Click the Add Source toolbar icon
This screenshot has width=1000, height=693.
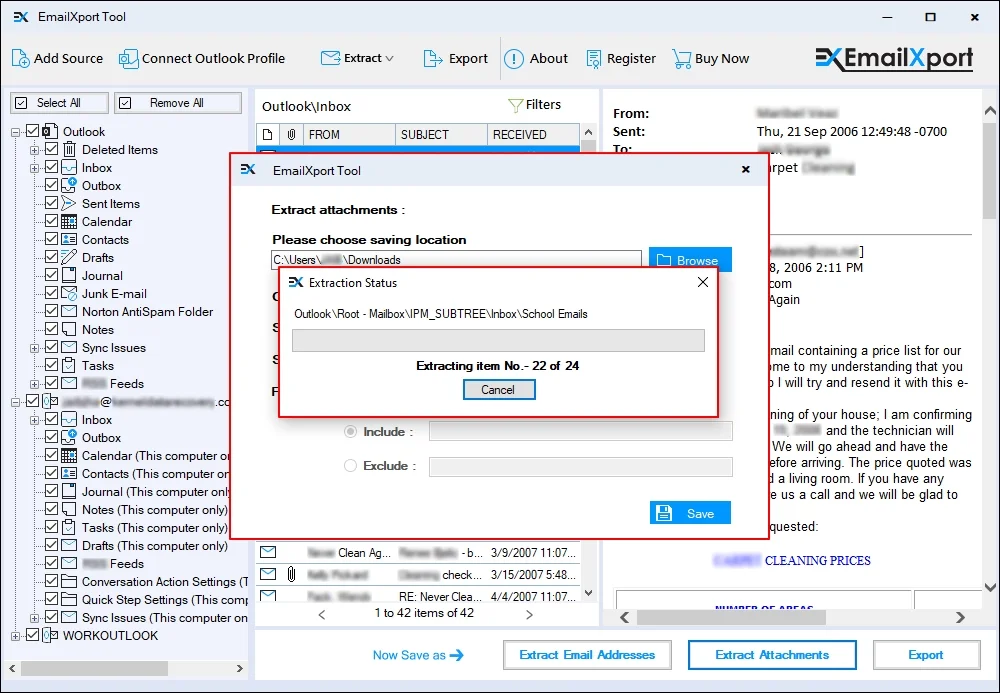pos(20,58)
